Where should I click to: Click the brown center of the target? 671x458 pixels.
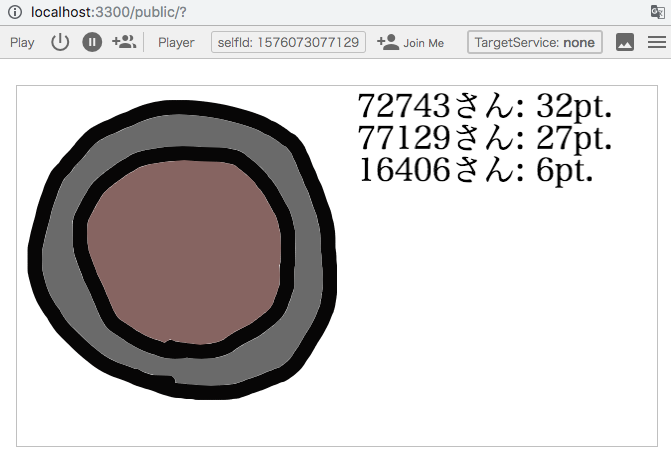(x=184, y=253)
